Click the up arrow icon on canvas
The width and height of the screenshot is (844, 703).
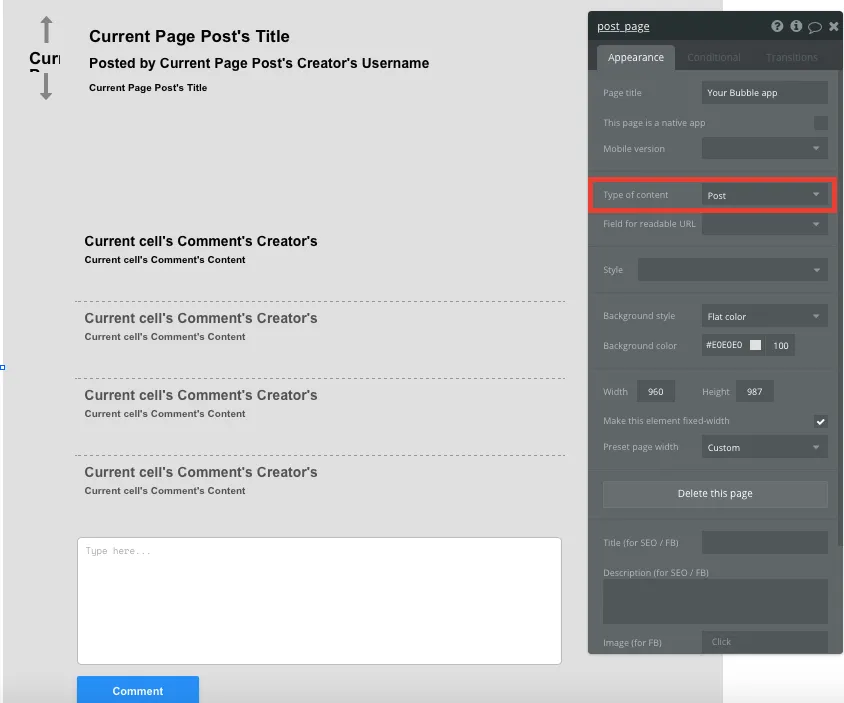(46, 30)
